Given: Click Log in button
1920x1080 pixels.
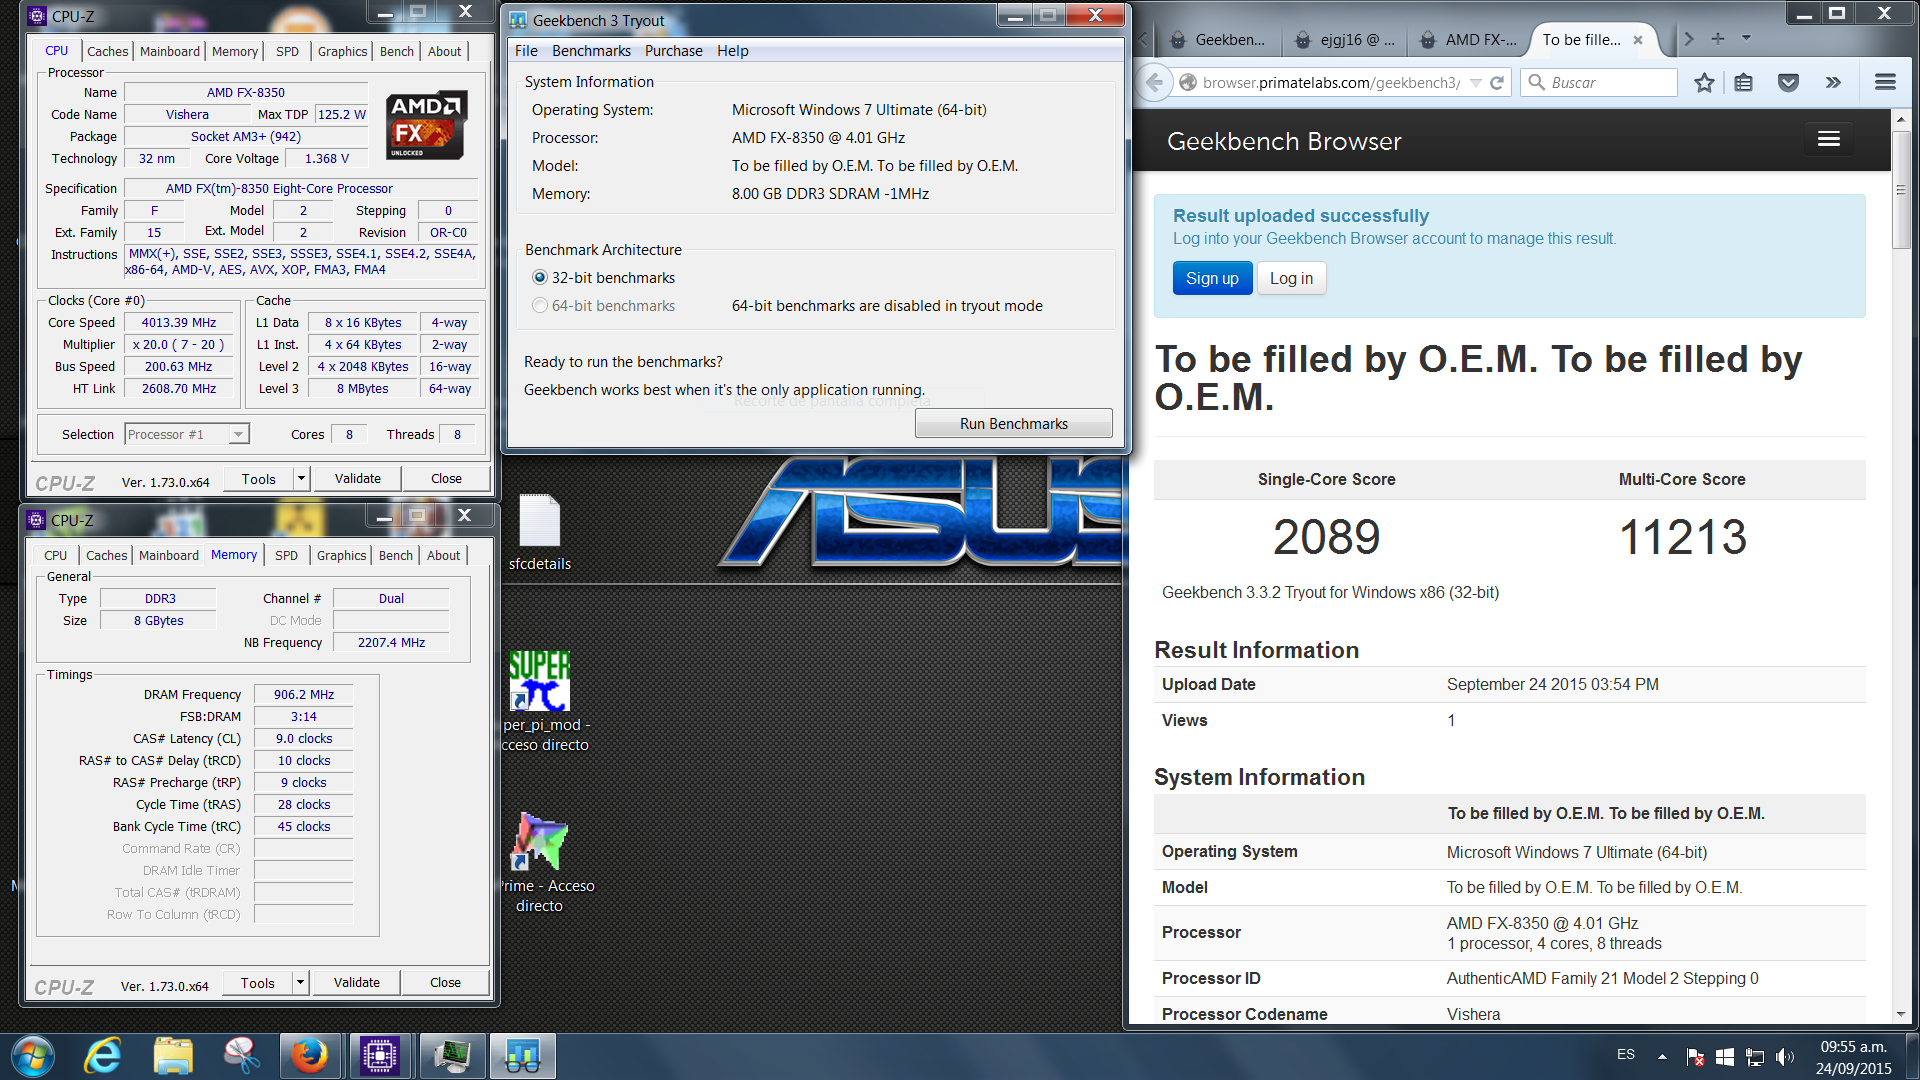Looking at the screenshot, I should 1291,278.
